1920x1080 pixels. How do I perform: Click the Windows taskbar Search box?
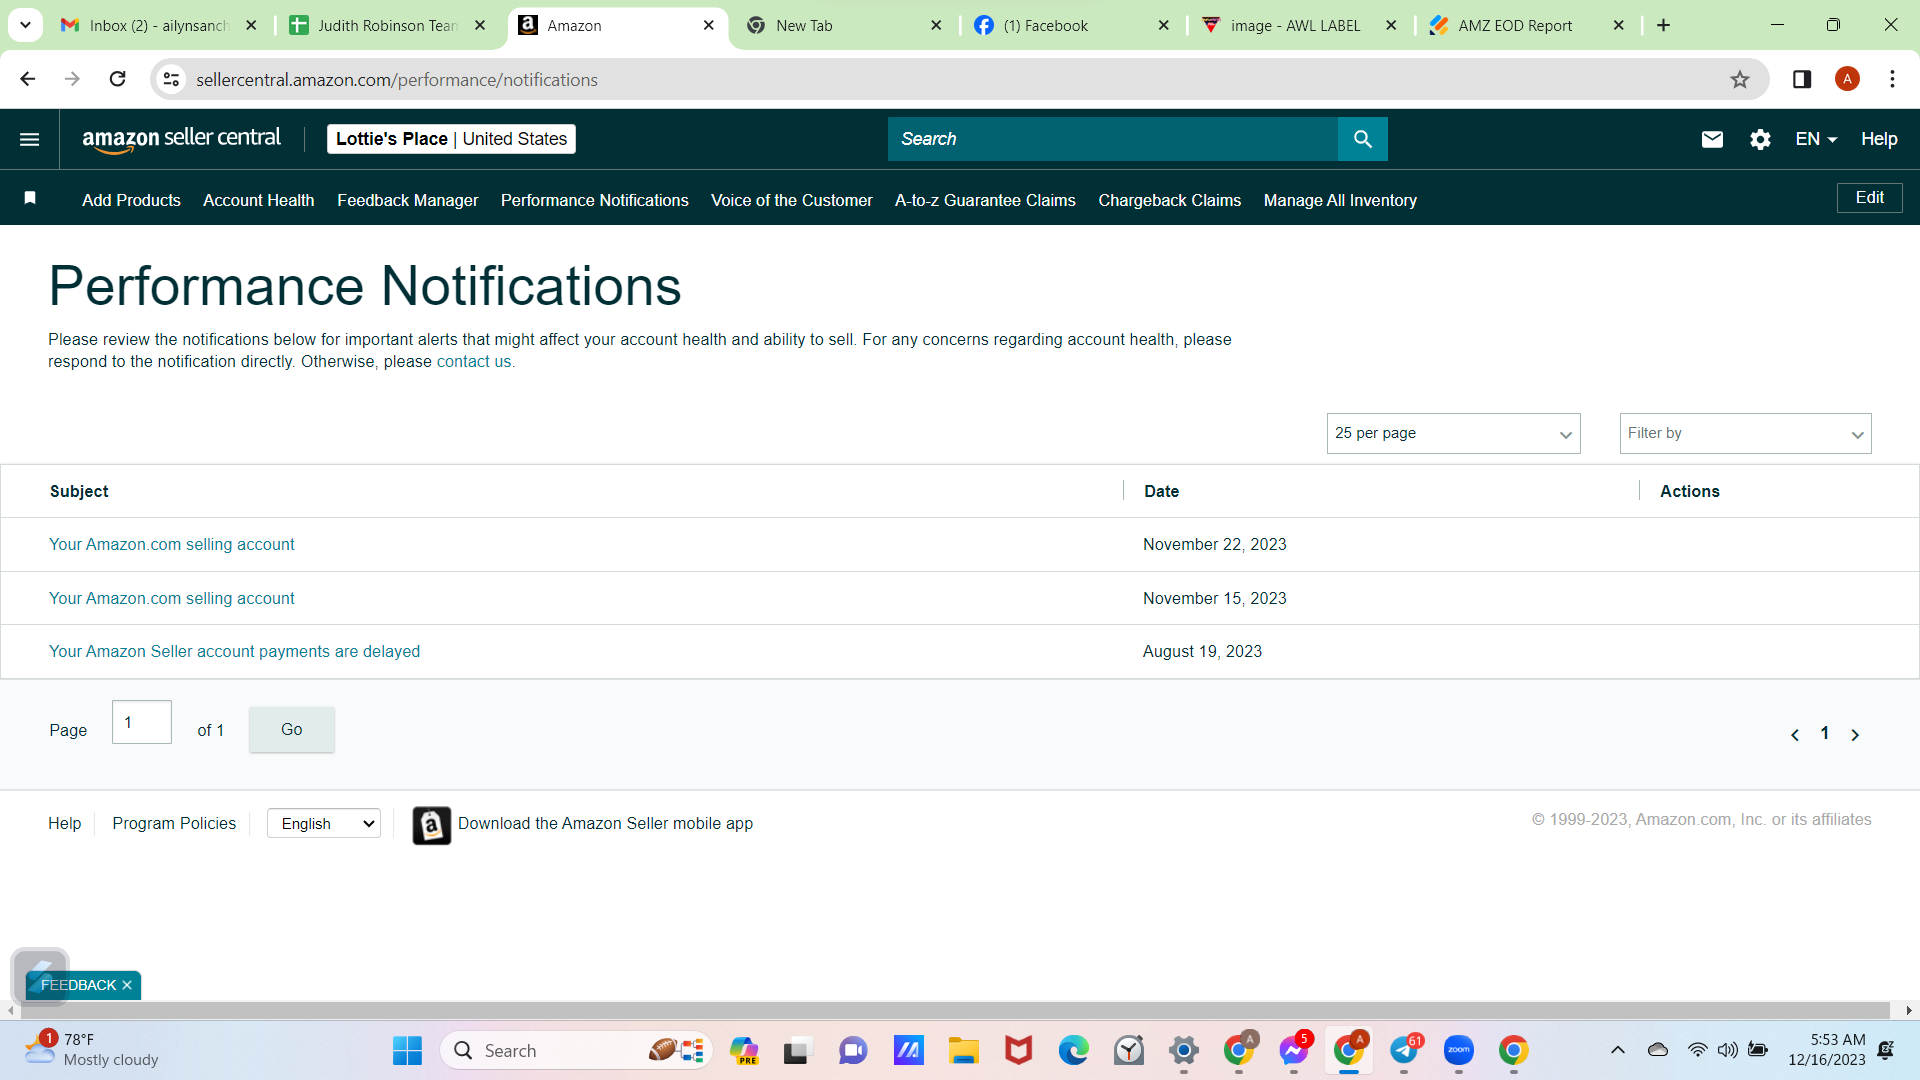576,1050
